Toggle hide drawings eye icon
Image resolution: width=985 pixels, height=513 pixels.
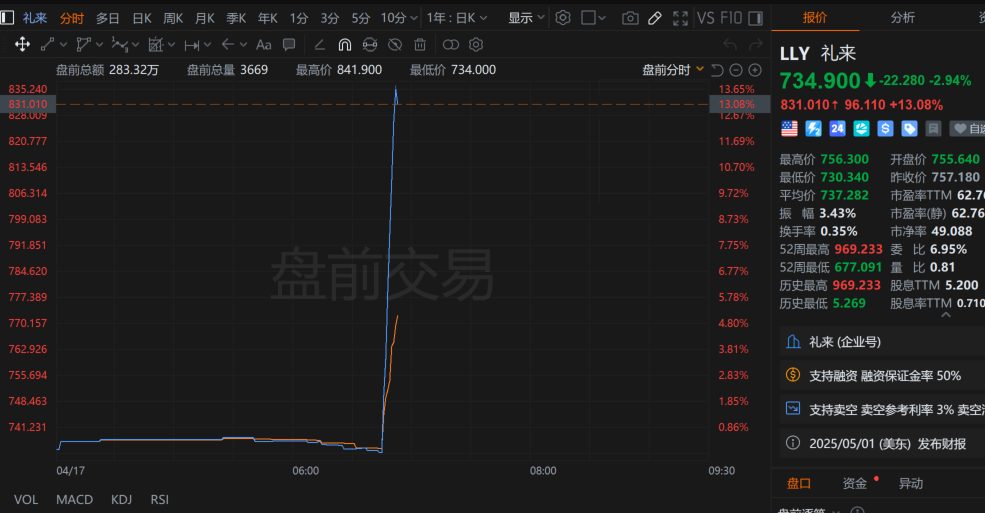(395, 44)
